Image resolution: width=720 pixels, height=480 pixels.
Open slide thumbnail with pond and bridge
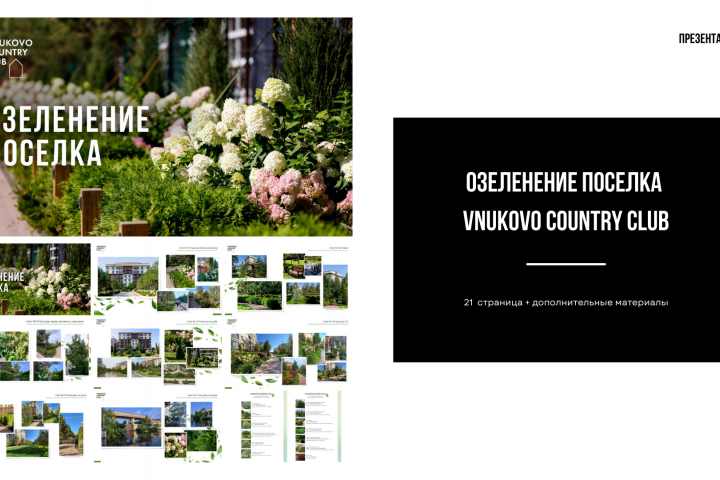click(x=158, y=427)
